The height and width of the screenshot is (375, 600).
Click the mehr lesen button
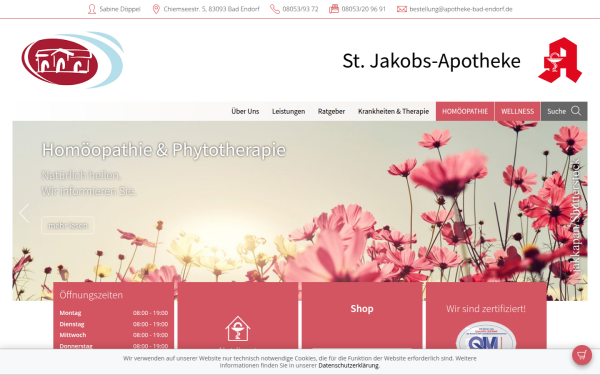68,225
